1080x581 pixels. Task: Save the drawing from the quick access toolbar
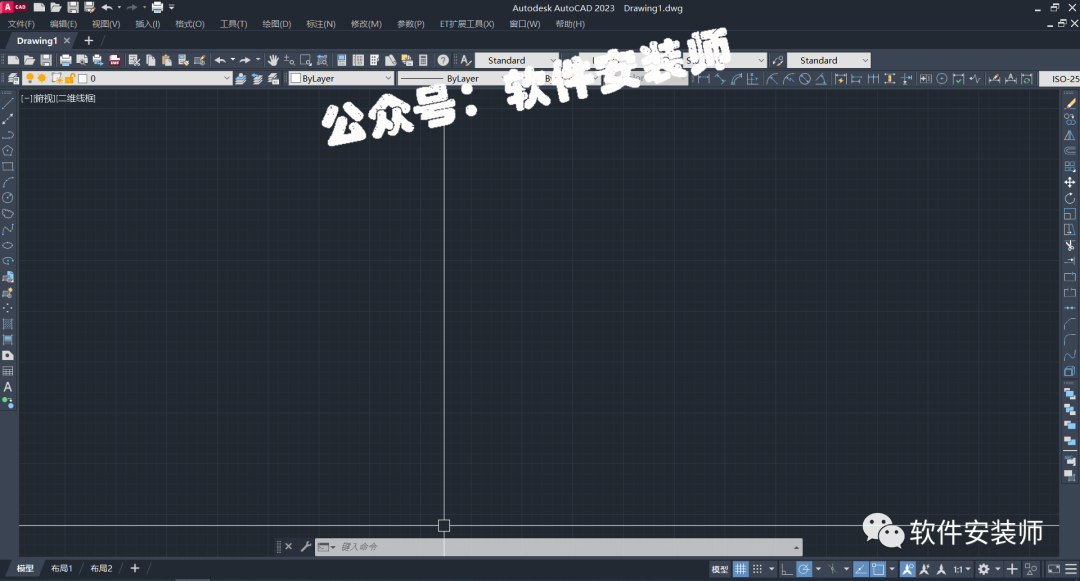[72, 8]
